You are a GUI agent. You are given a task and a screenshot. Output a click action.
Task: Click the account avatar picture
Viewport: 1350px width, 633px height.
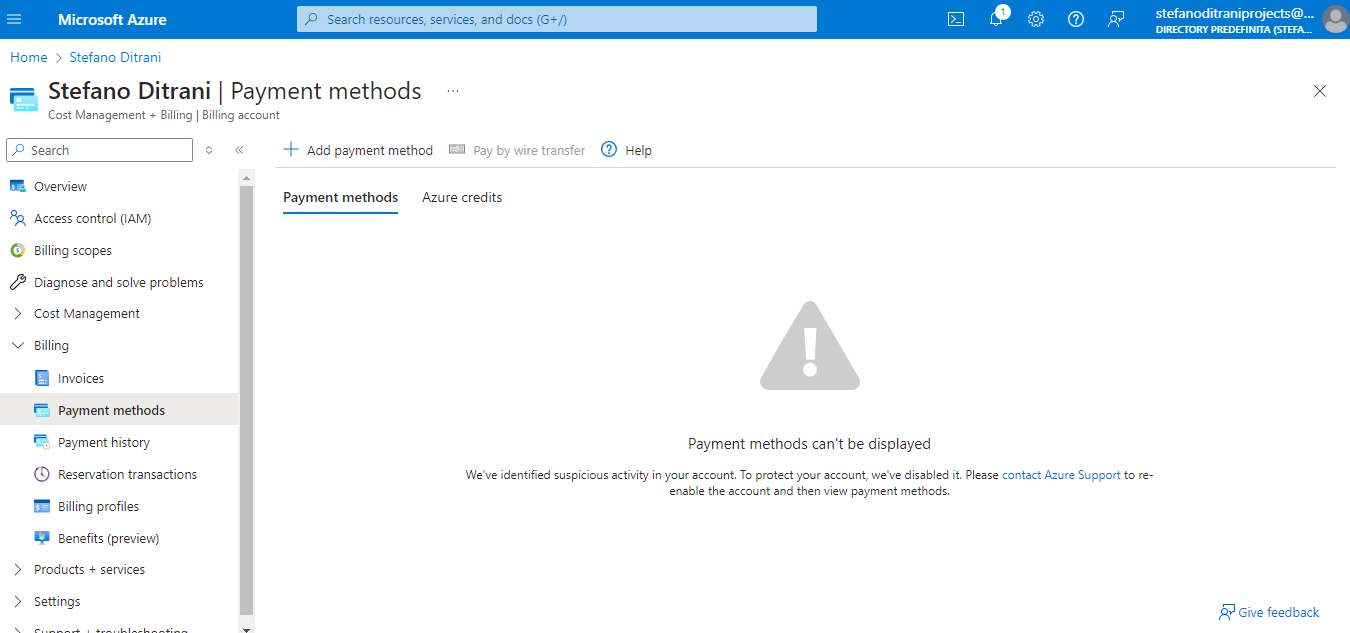(1335, 19)
